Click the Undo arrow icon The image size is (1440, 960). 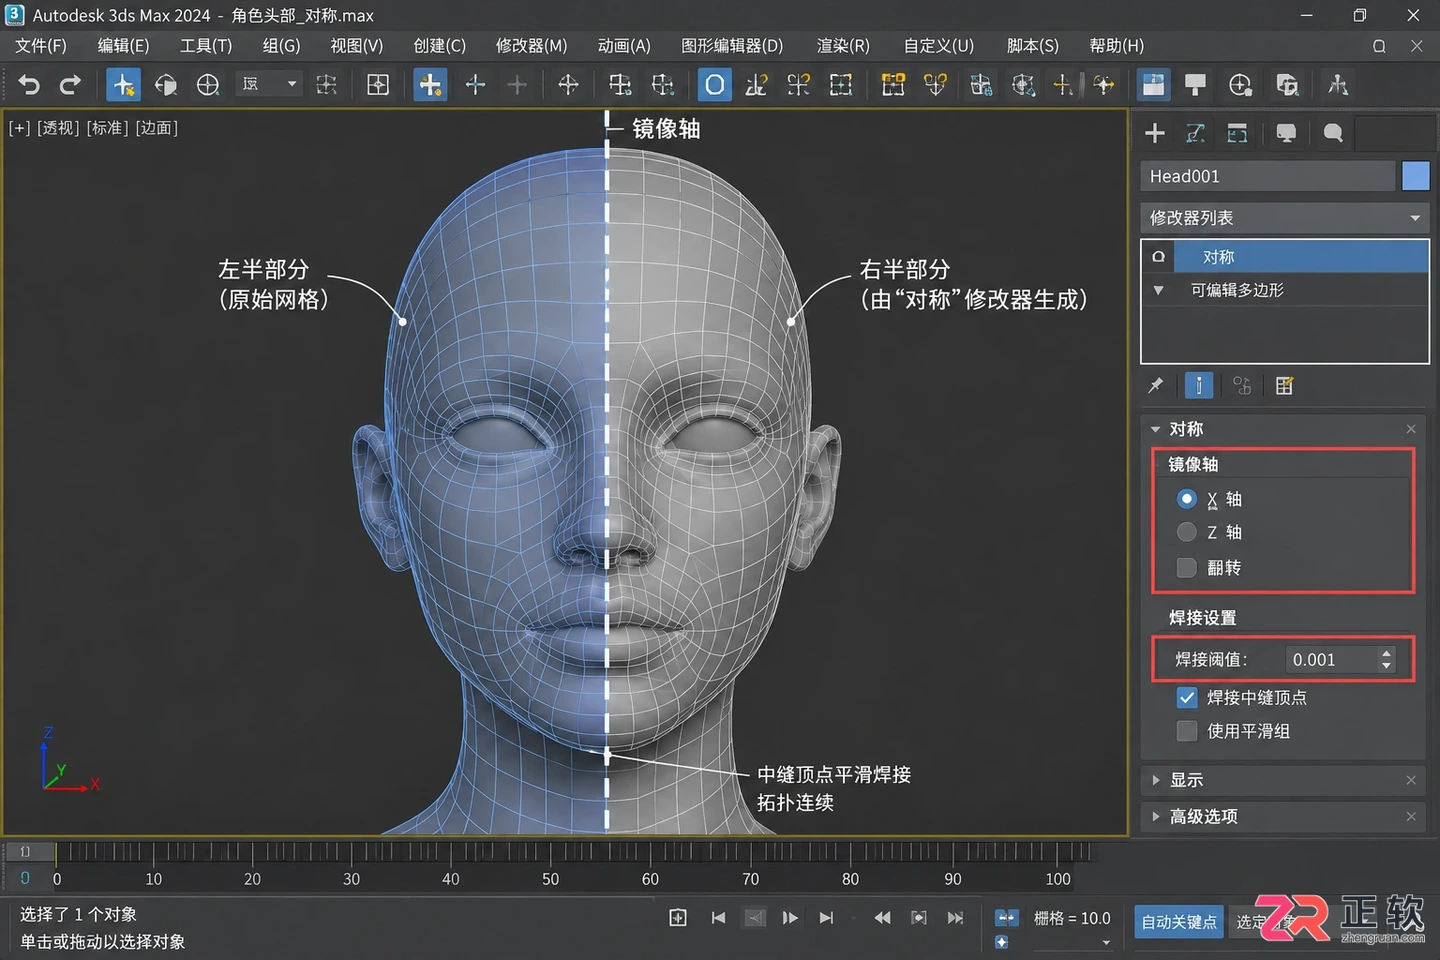click(29, 85)
